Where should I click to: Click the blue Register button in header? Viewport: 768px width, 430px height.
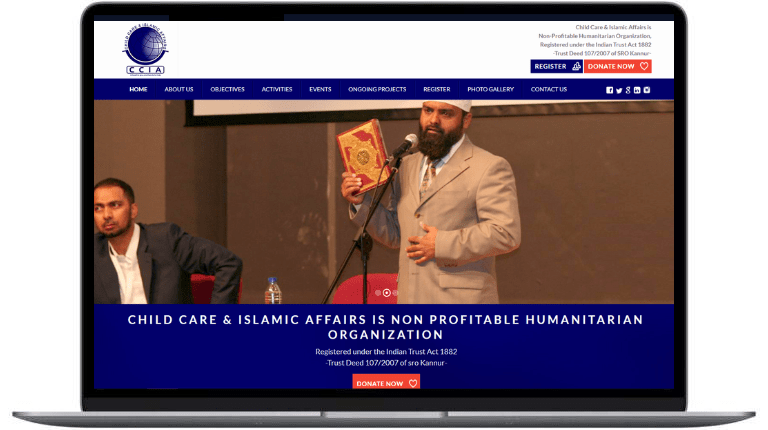pos(556,66)
